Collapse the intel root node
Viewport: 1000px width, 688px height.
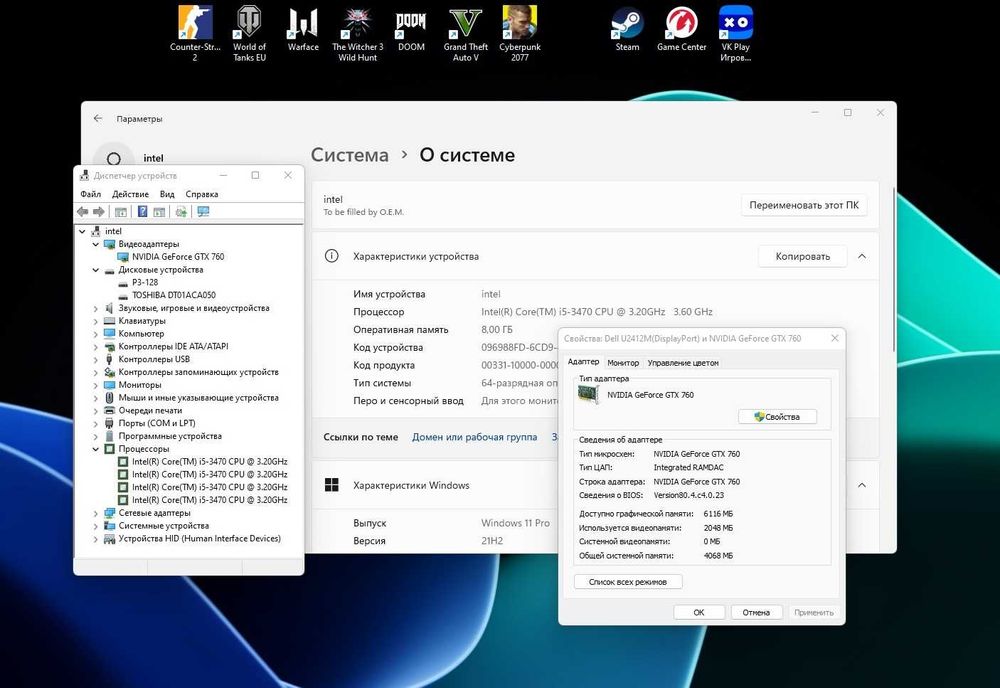pos(82,231)
